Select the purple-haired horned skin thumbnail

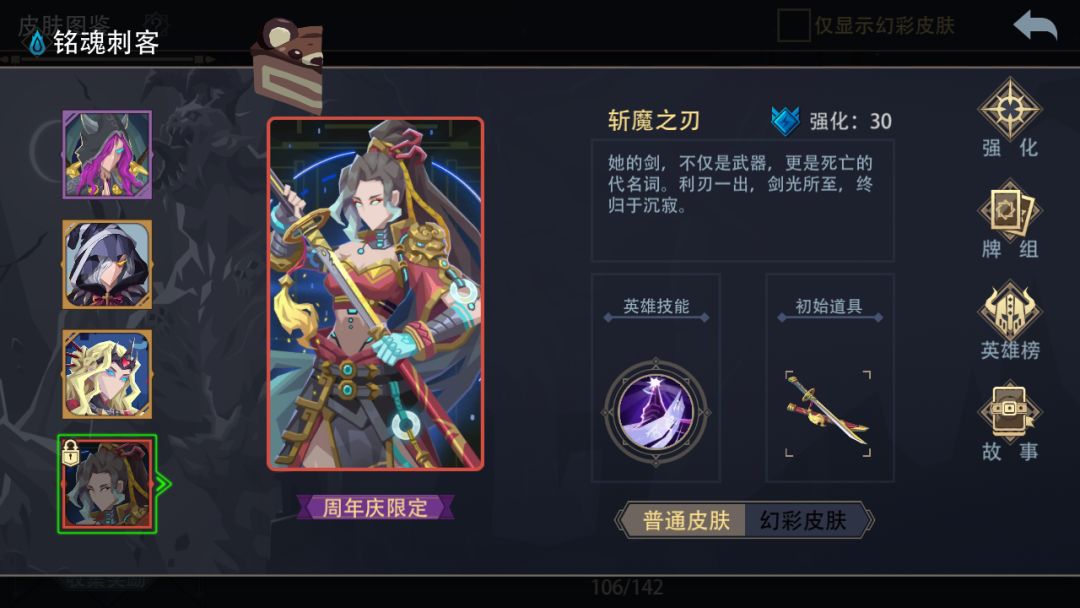[x=107, y=155]
